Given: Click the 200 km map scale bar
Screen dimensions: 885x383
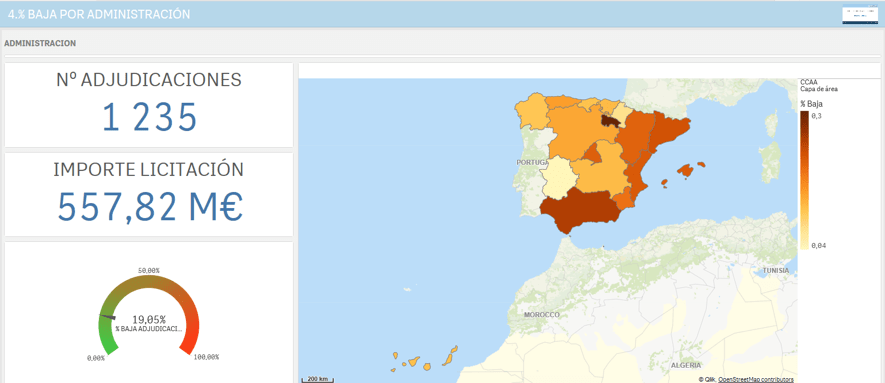Looking at the screenshot, I should (x=318, y=379).
